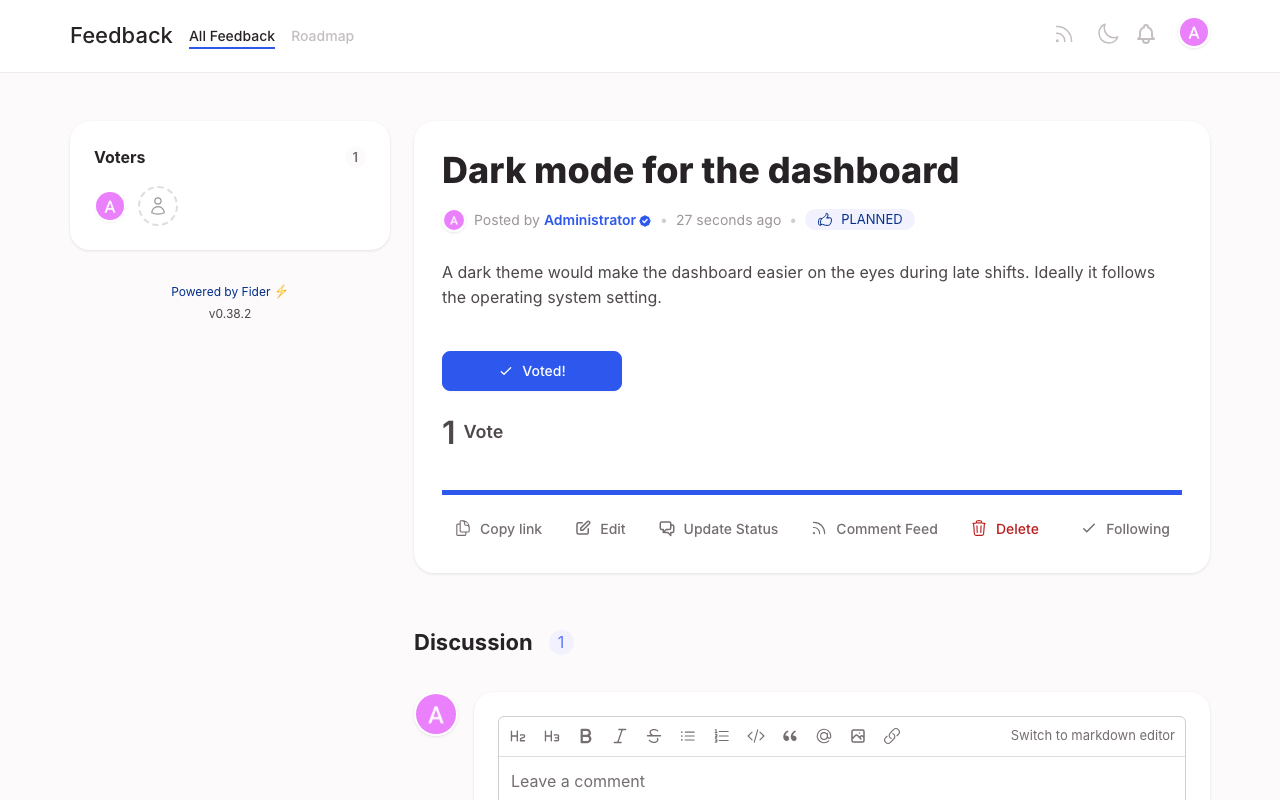Open the add-voter placeholder person icon
This screenshot has width=1280, height=800.
158,206
